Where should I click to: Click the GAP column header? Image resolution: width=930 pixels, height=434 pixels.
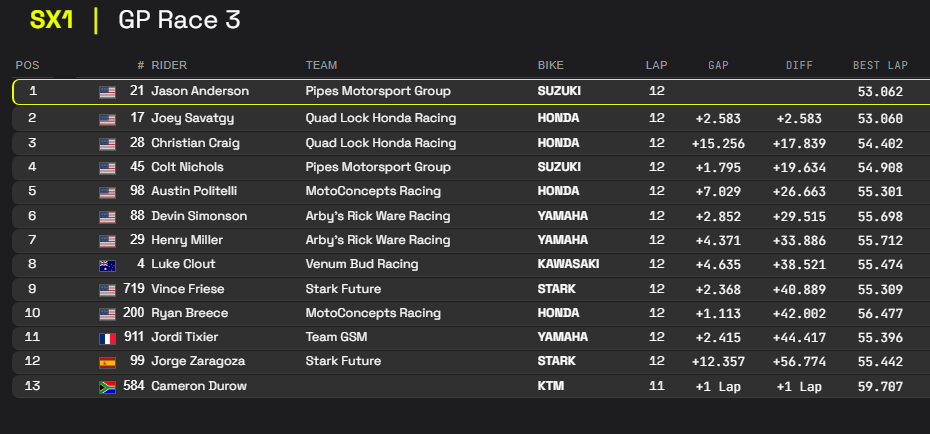[x=718, y=66]
